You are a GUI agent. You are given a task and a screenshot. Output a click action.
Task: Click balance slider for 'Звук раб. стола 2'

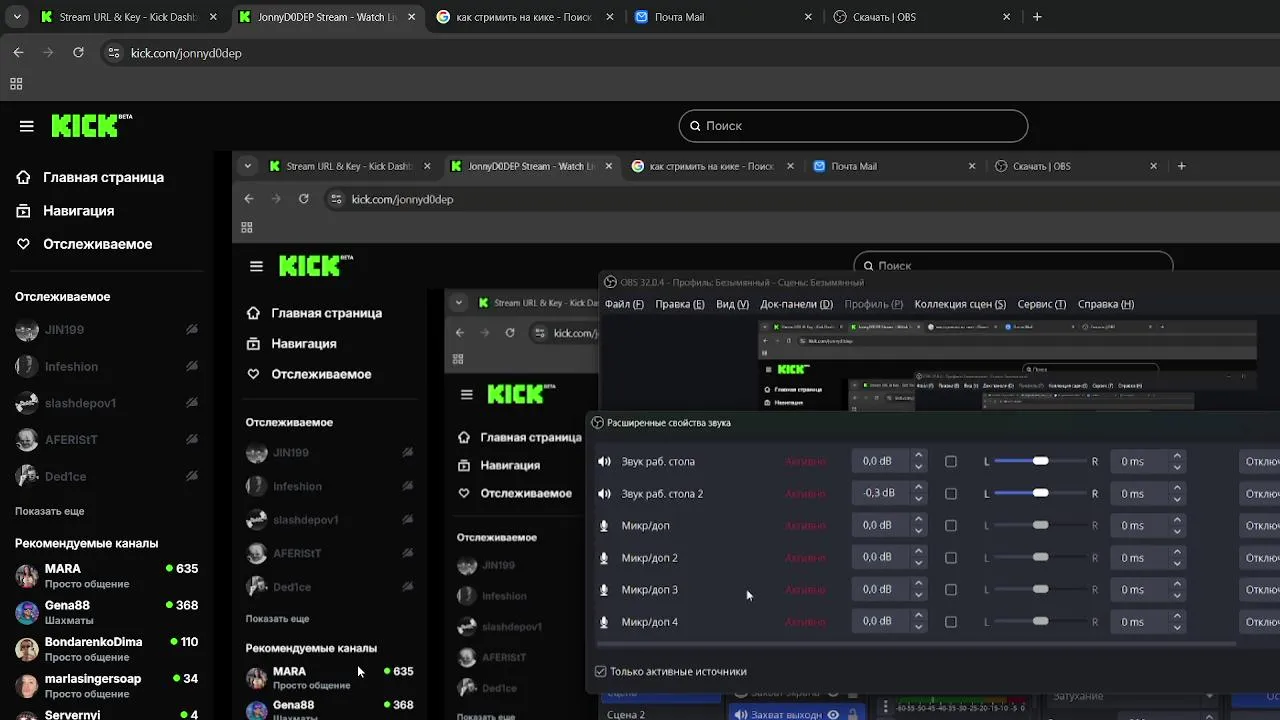pyautogui.click(x=1040, y=494)
